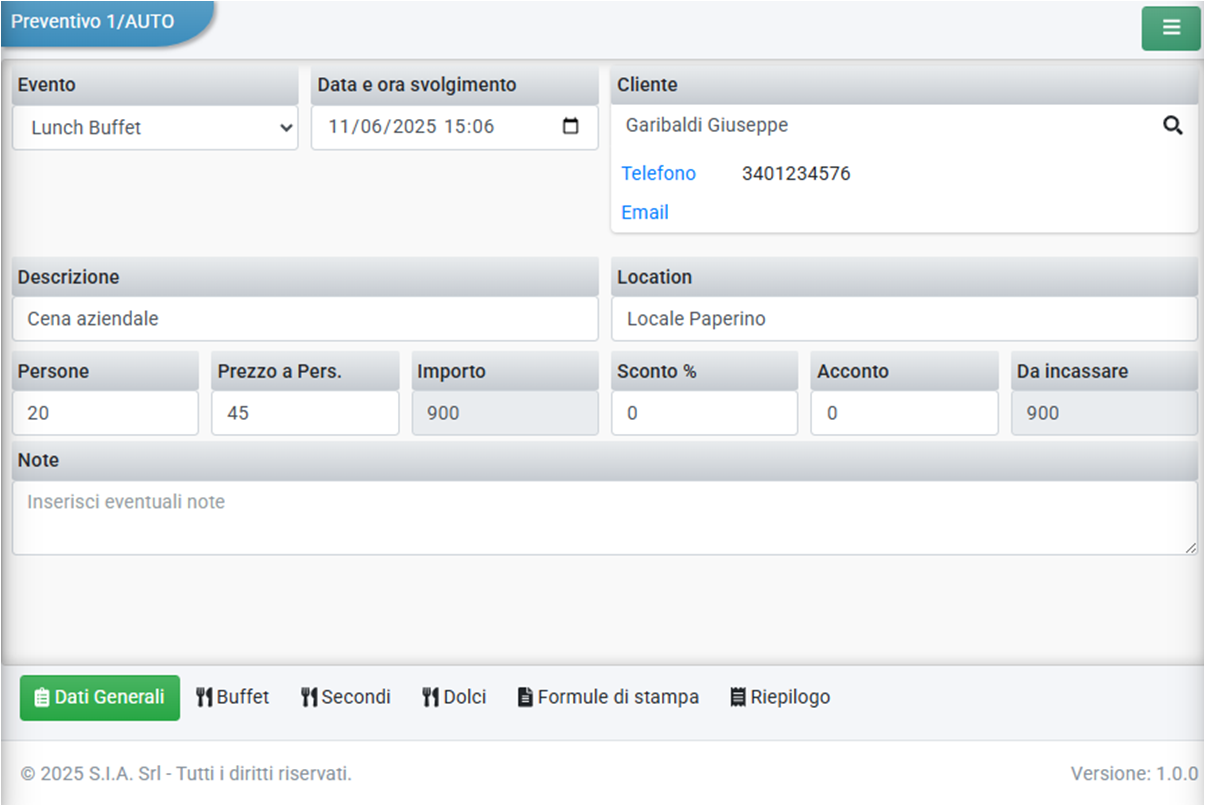Click the Telefono link
This screenshot has height=805, width=1206.
coord(658,174)
